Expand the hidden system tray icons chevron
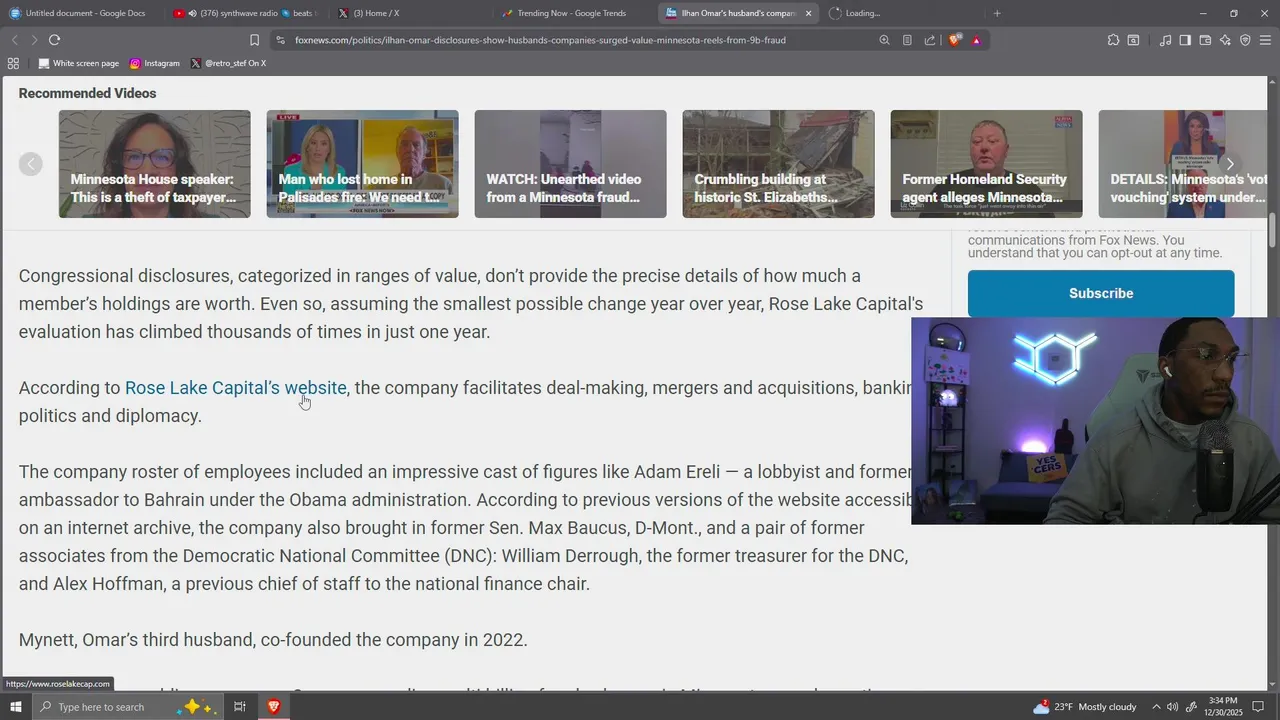The image size is (1280, 720). [x=1156, y=707]
